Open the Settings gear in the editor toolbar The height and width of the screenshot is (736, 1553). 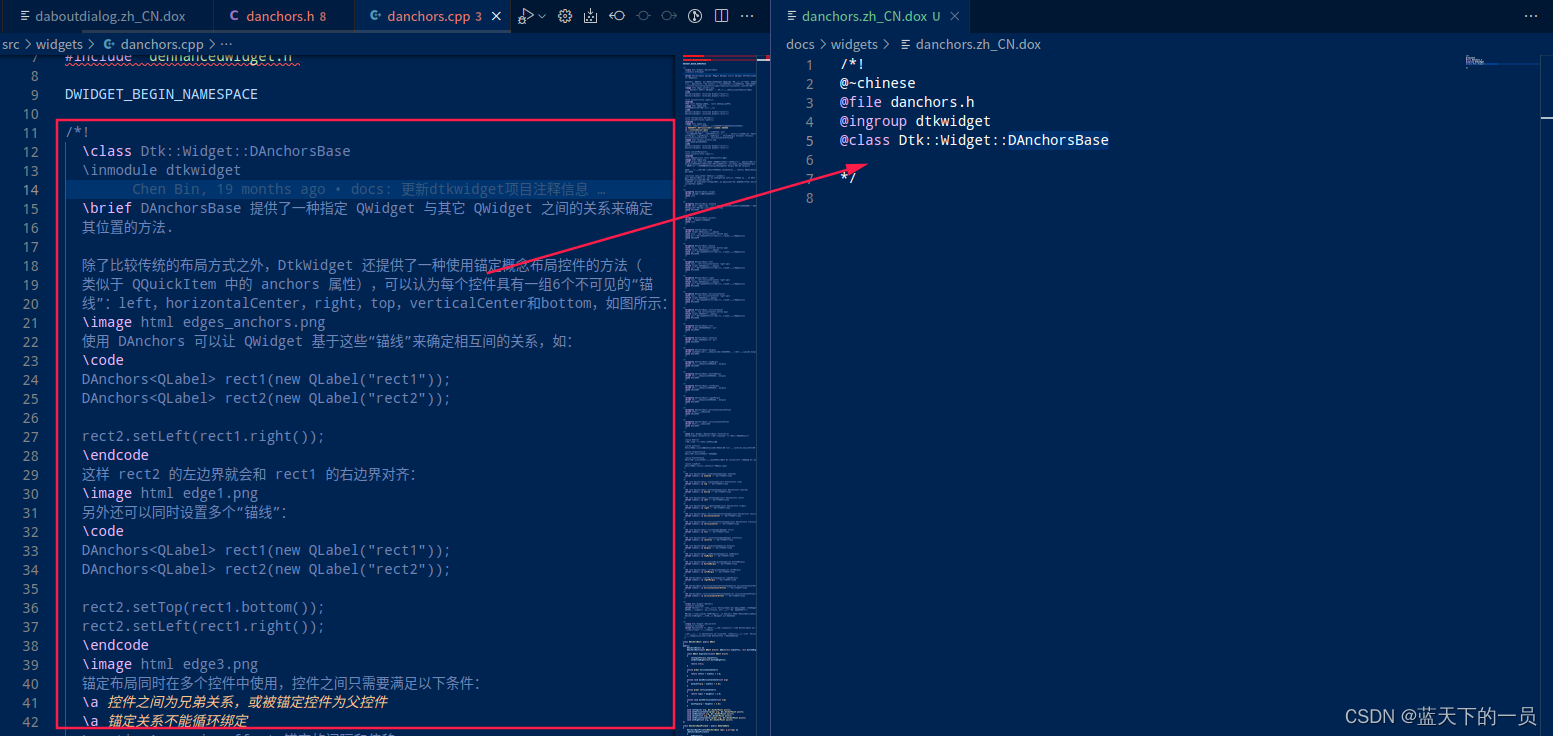(565, 16)
